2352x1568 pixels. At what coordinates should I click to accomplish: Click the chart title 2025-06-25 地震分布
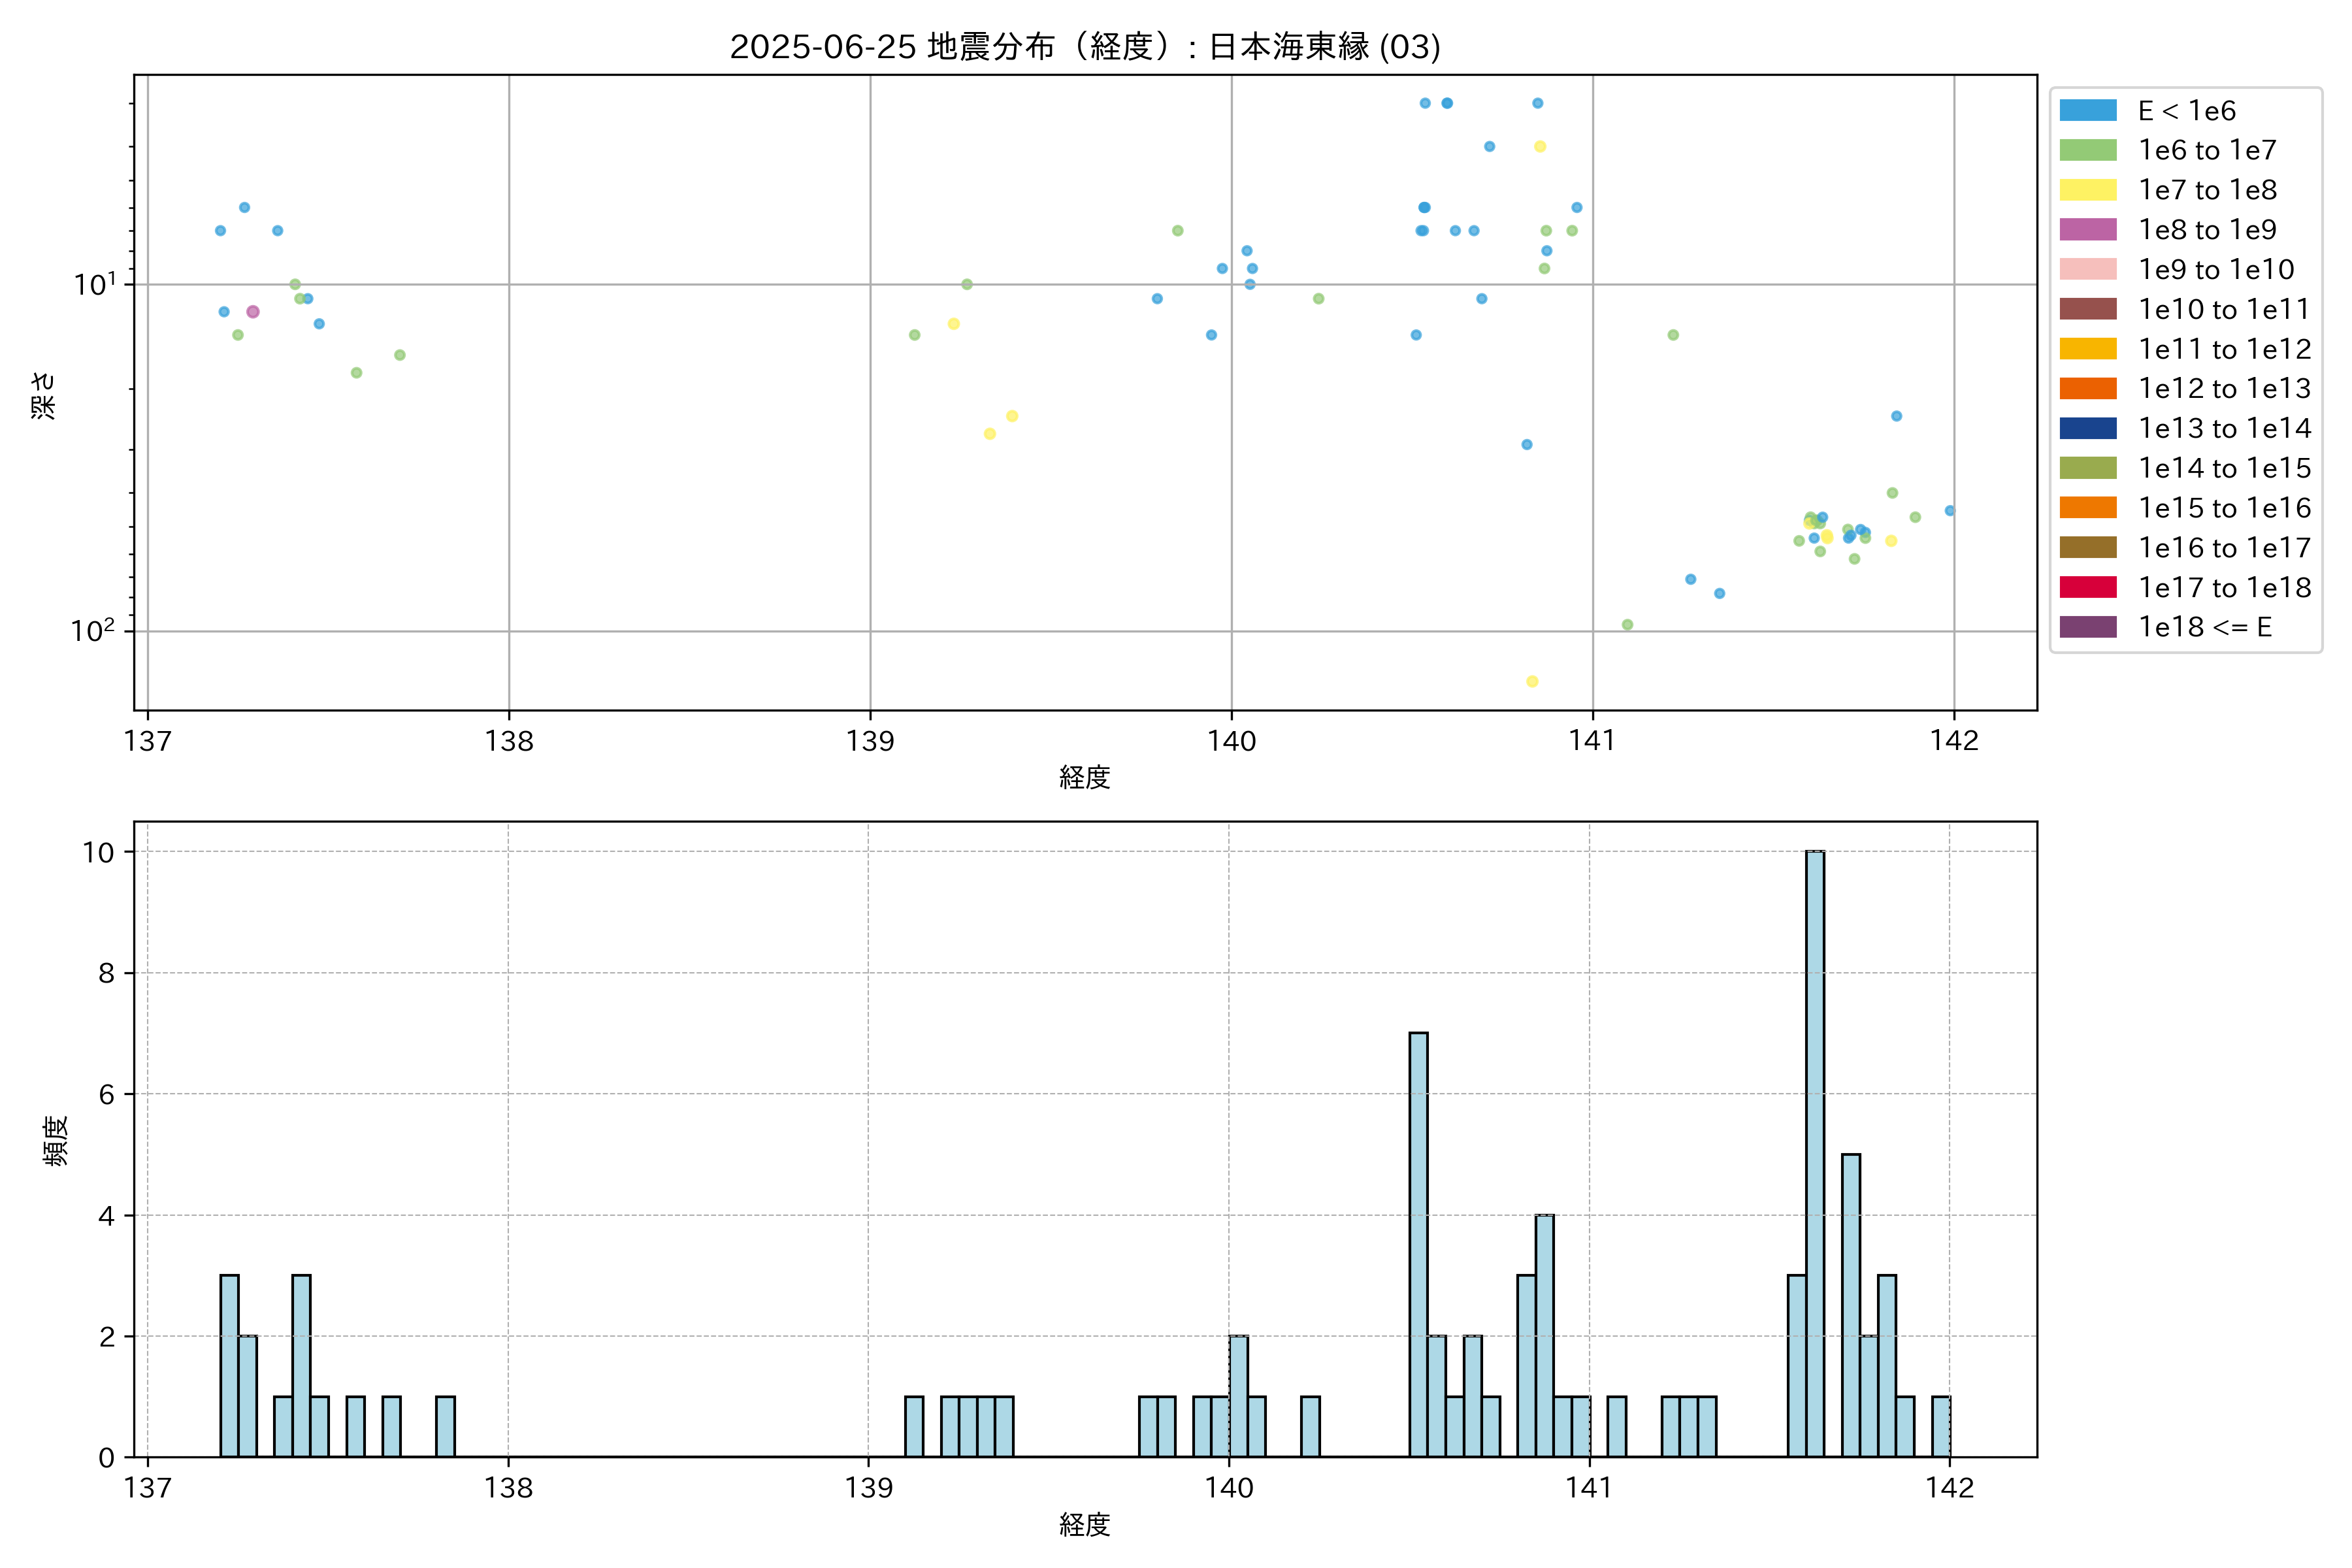(1084, 47)
